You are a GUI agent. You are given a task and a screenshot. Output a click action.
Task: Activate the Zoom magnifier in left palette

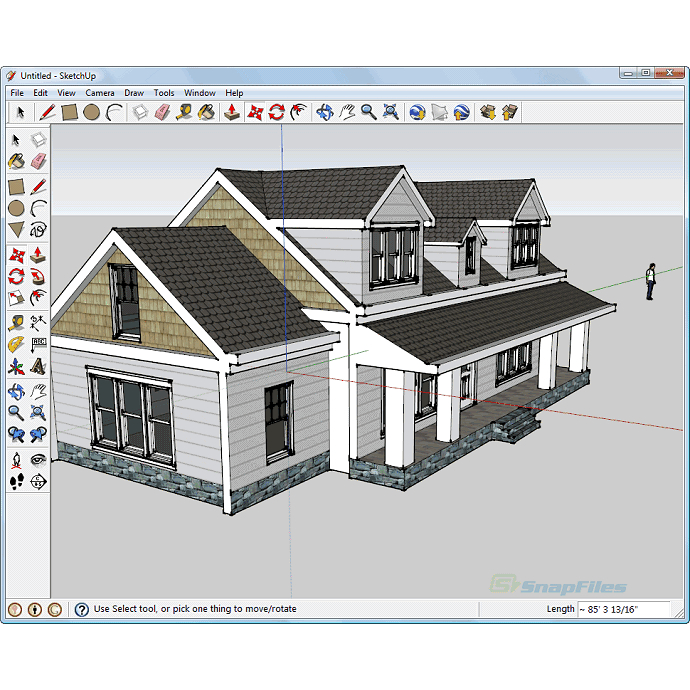[x=16, y=413]
